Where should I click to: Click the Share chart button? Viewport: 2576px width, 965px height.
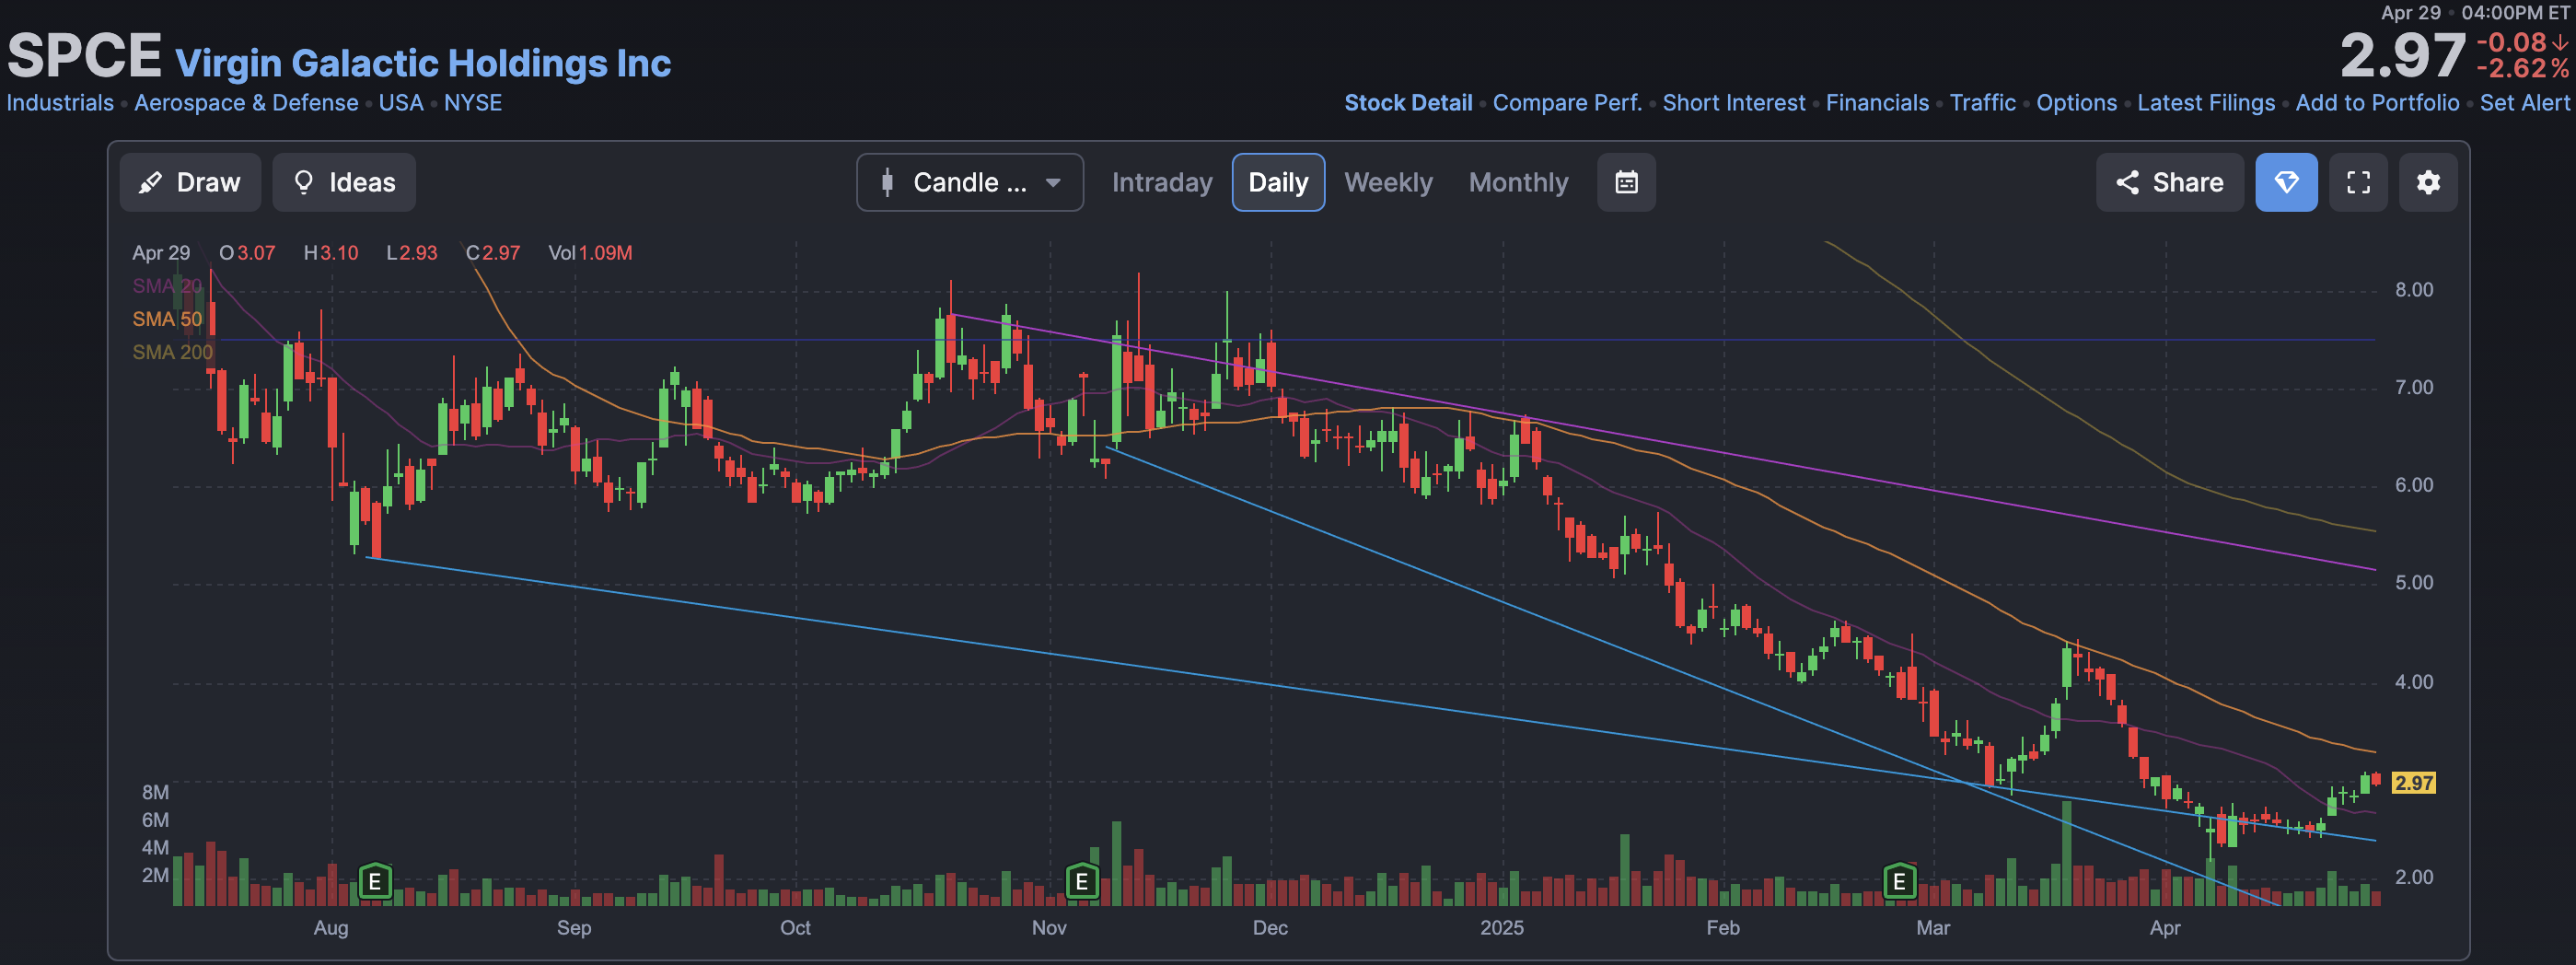[x=2170, y=182]
